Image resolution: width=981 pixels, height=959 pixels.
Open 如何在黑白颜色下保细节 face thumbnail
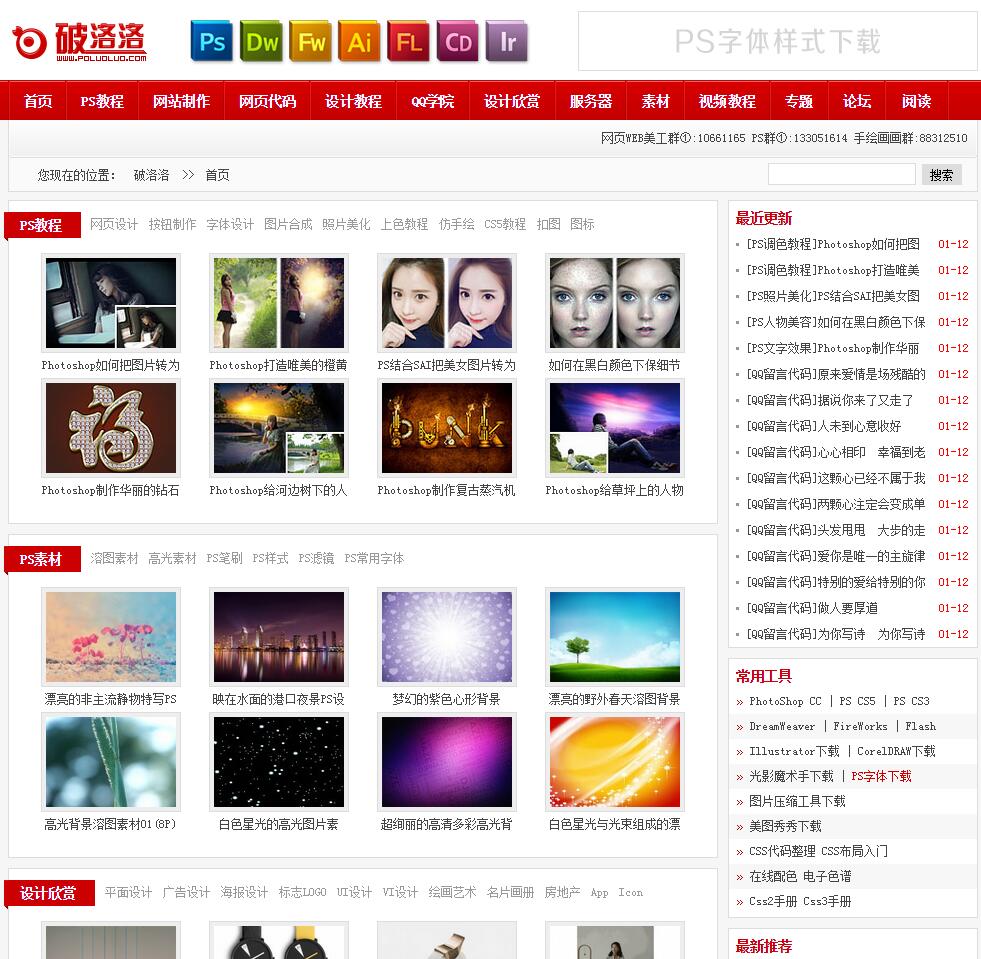pos(614,303)
